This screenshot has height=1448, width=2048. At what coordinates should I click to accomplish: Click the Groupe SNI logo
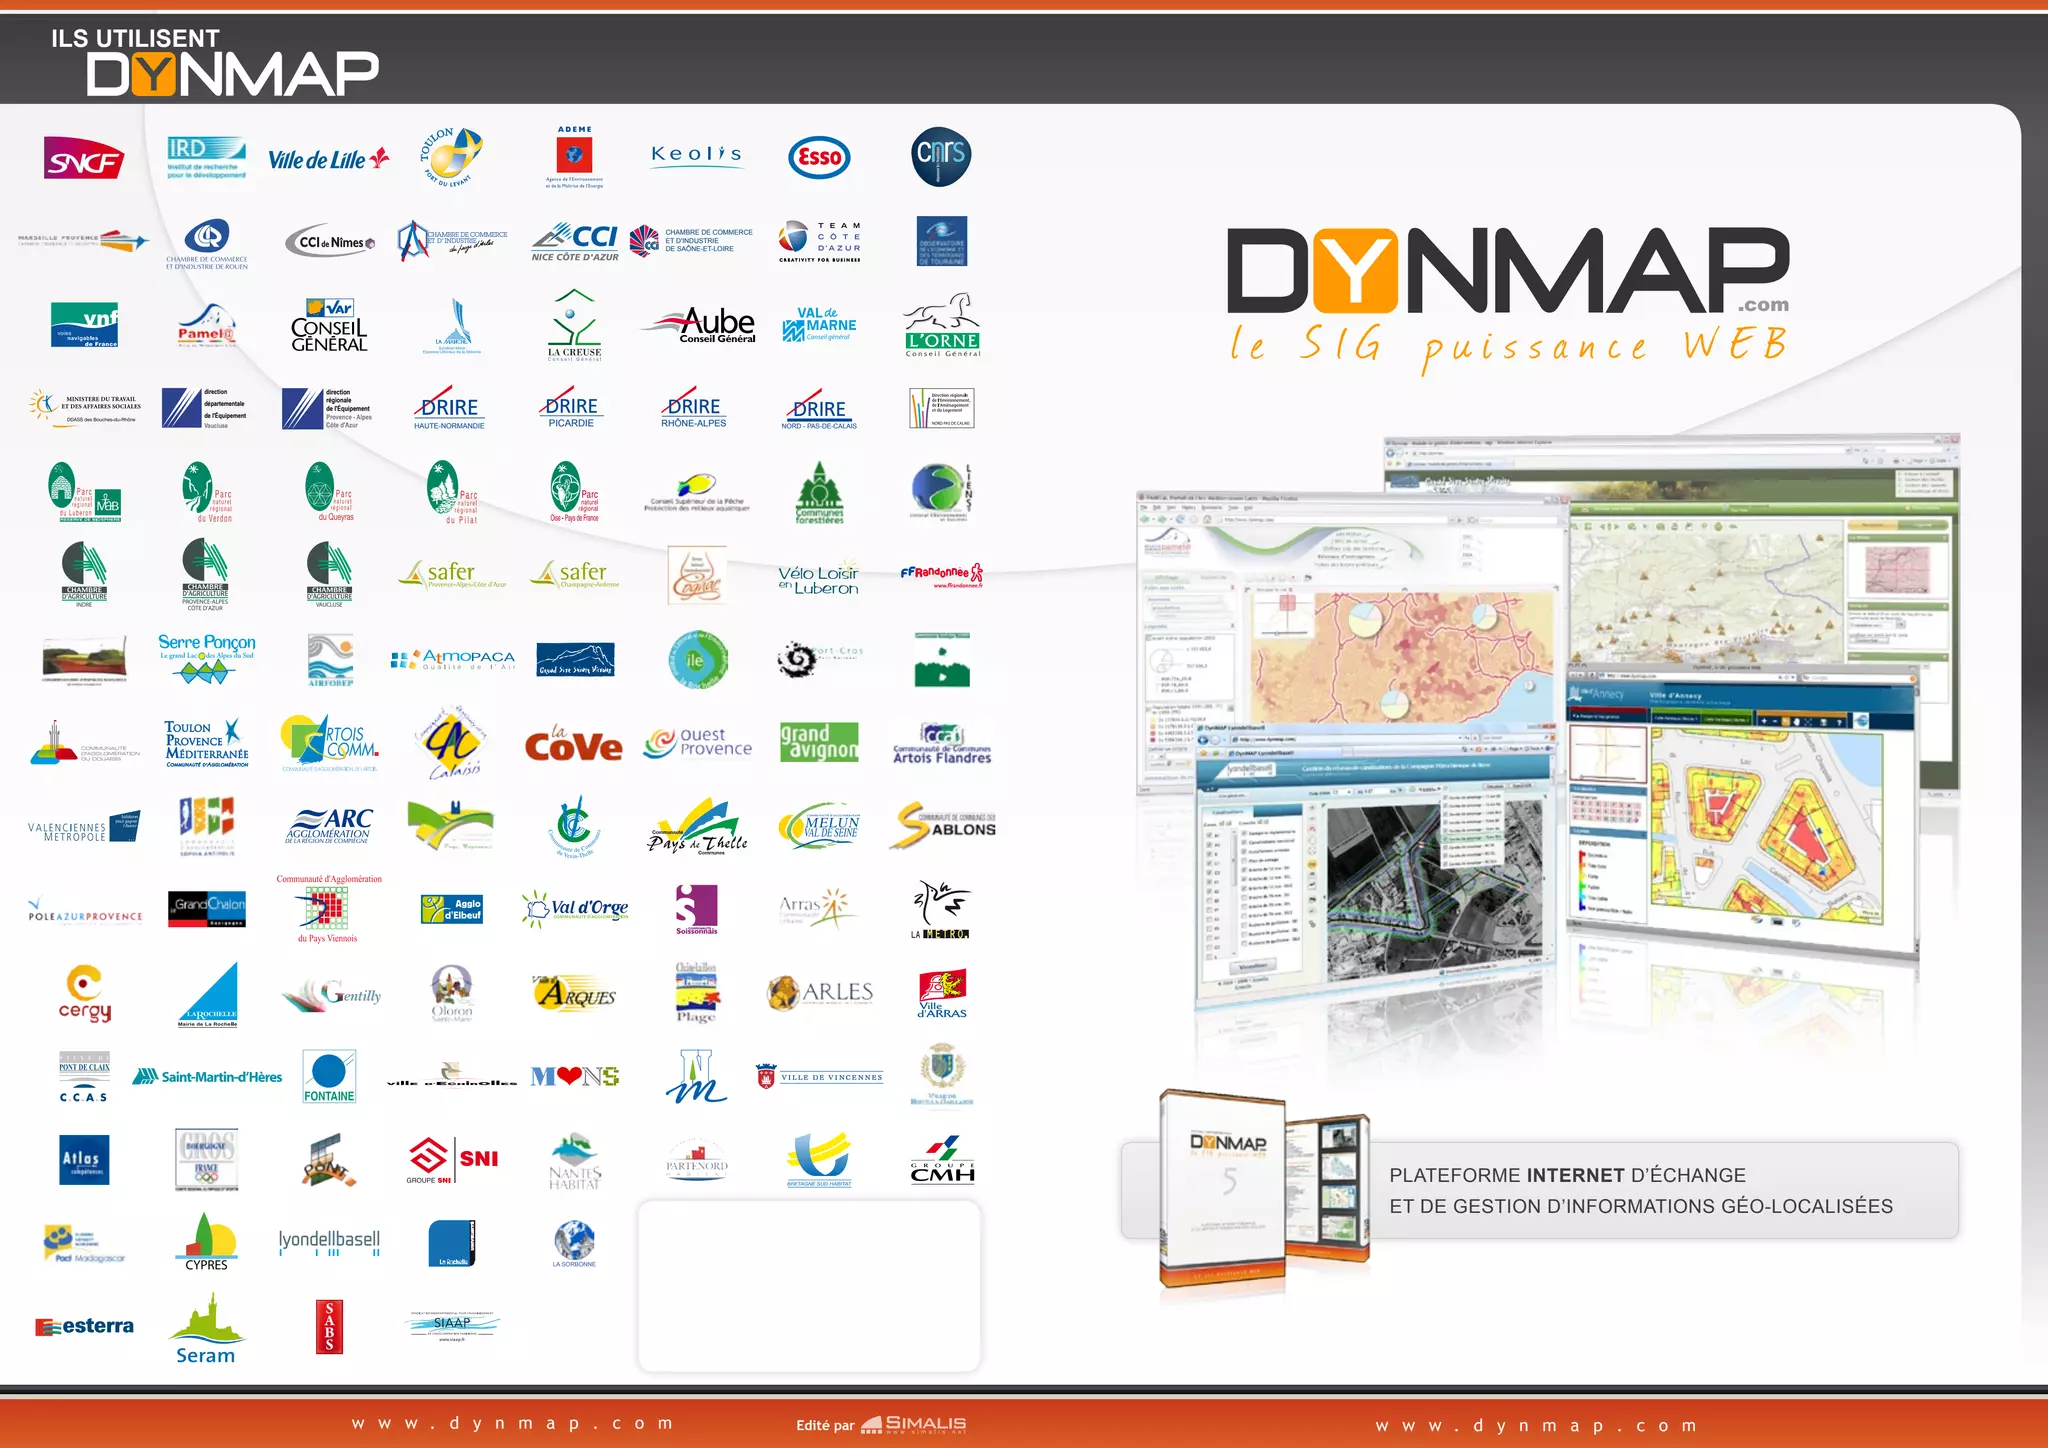pyautogui.click(x=453, y=1160)
